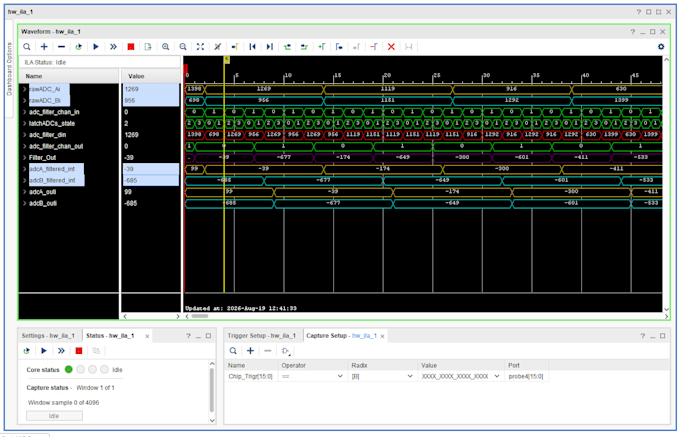680x437 pixels.
Task: Expand the adc_filter_din signal
Action: tap(25, 135)
